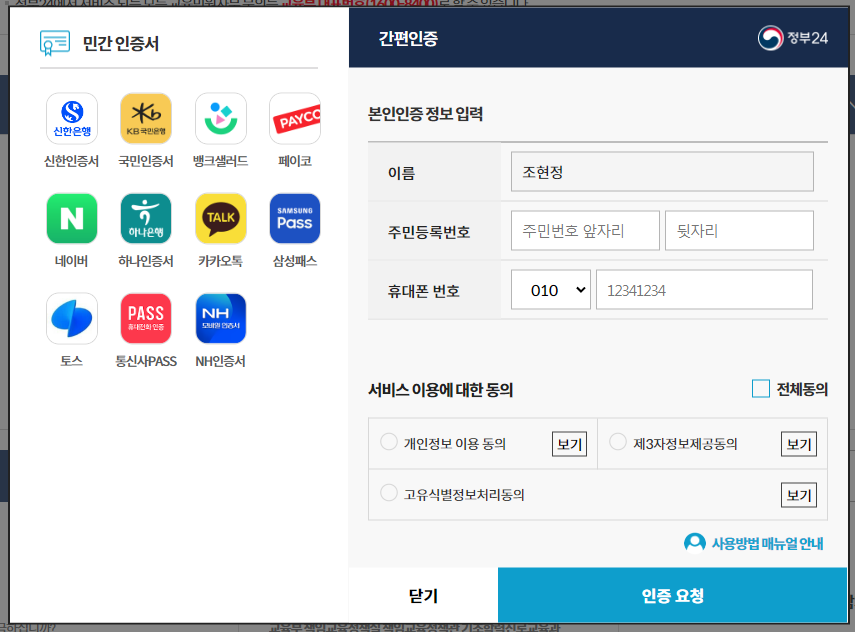Click the 페이코 label text

(295, 161)
